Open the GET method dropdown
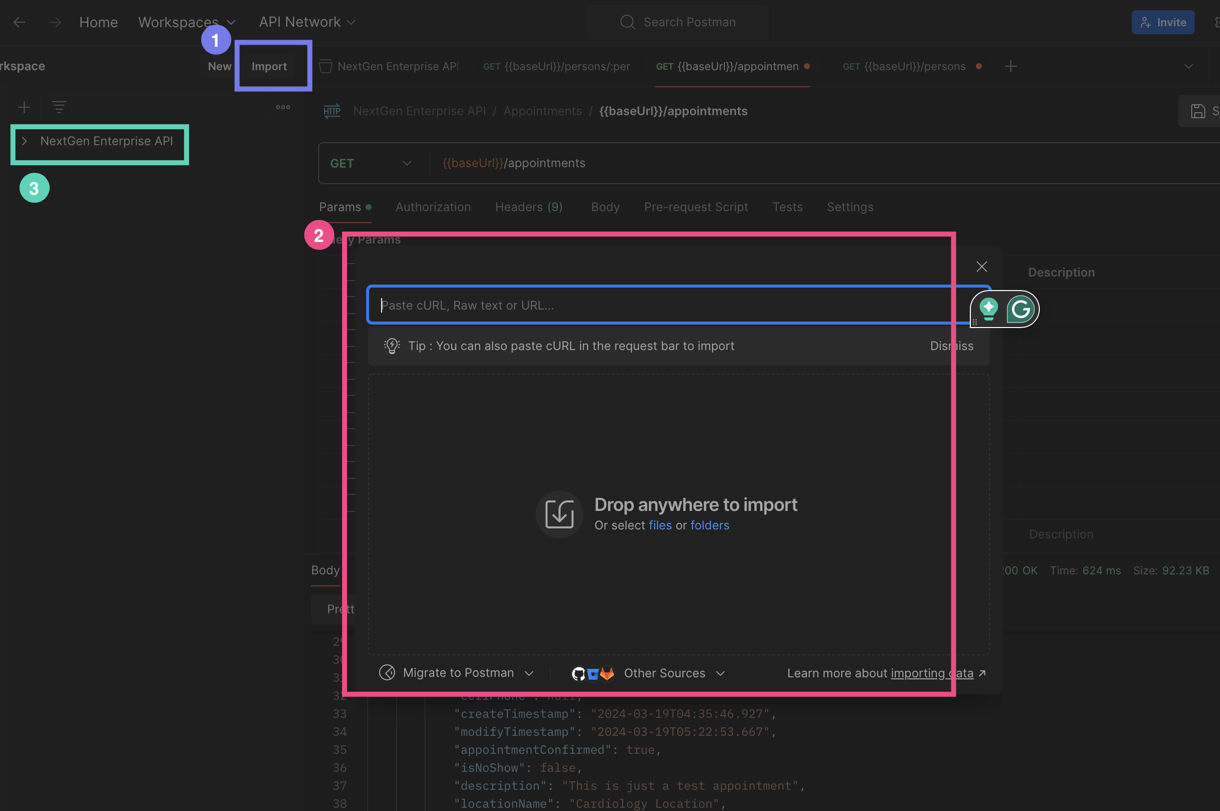The width and height of the screenshot is (1220, 811). pos(371,163)
